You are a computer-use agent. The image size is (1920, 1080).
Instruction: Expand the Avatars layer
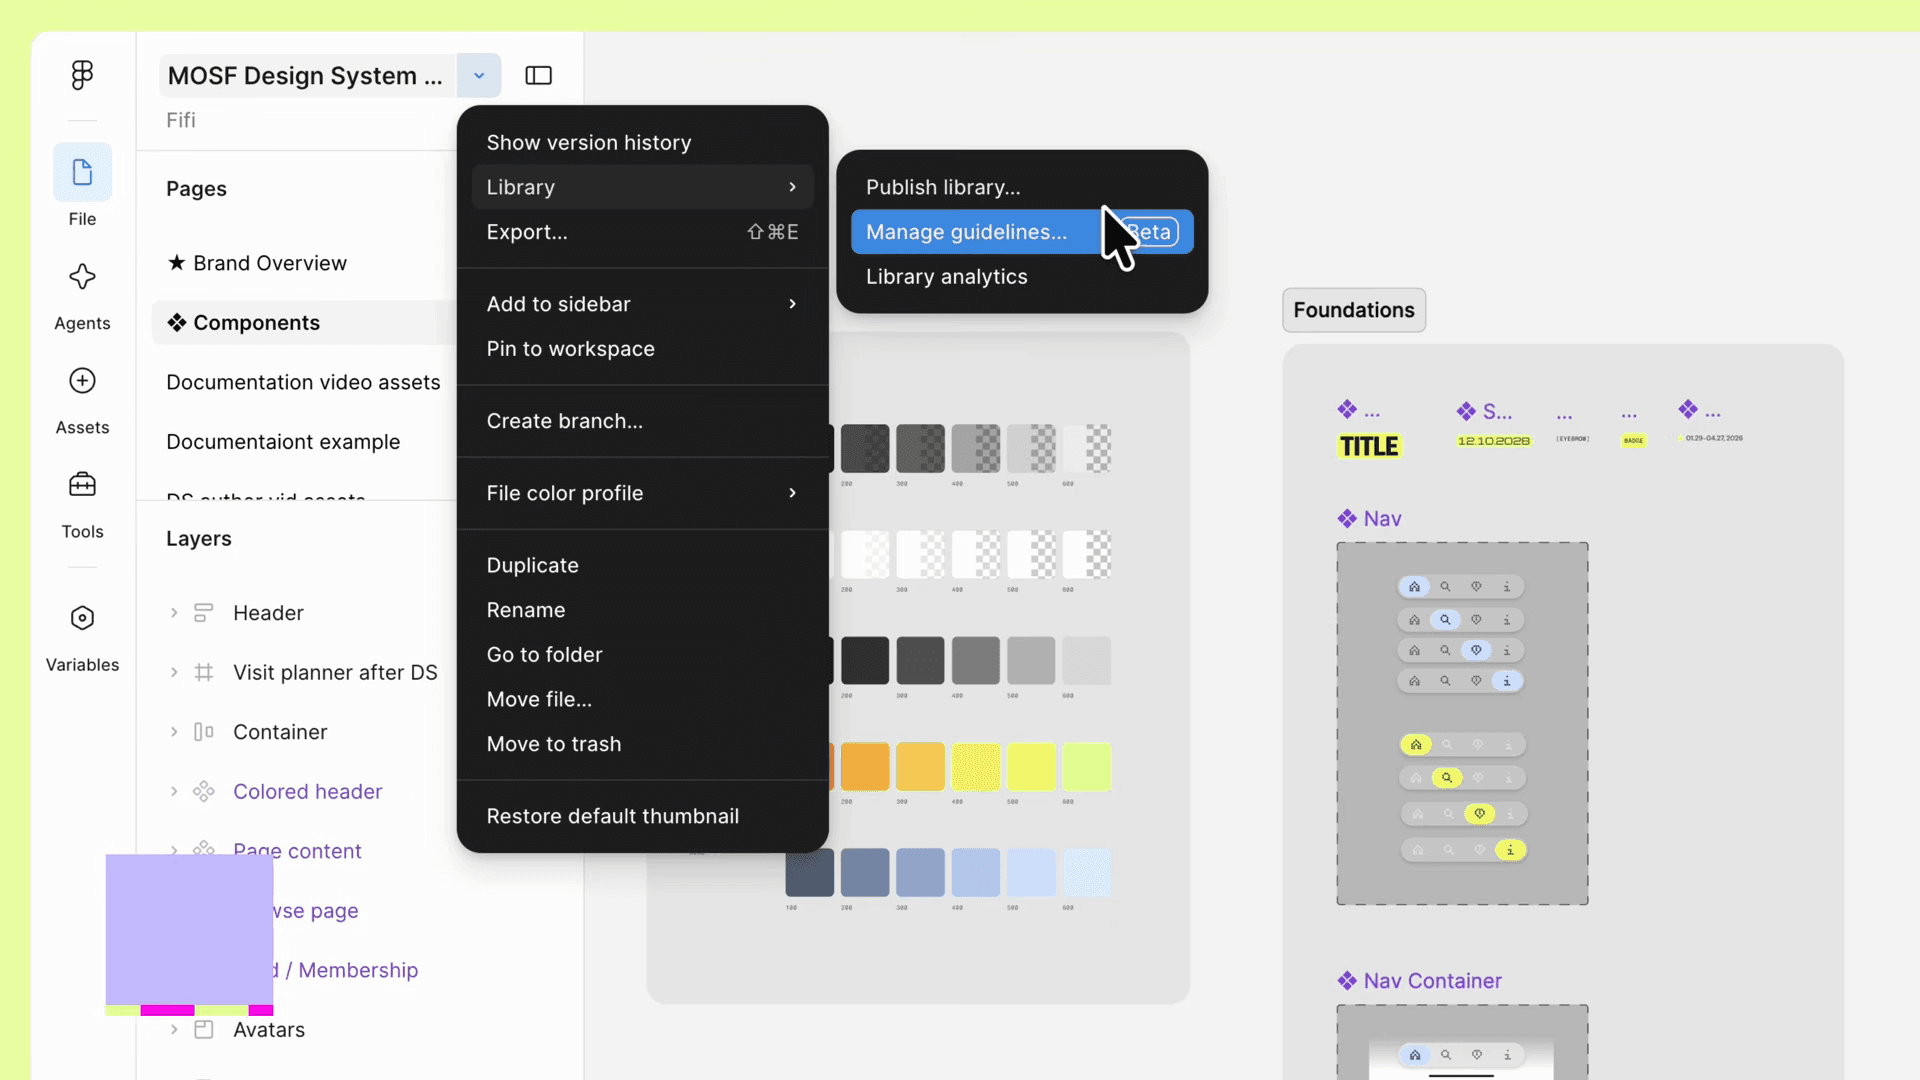(174, 1030)
